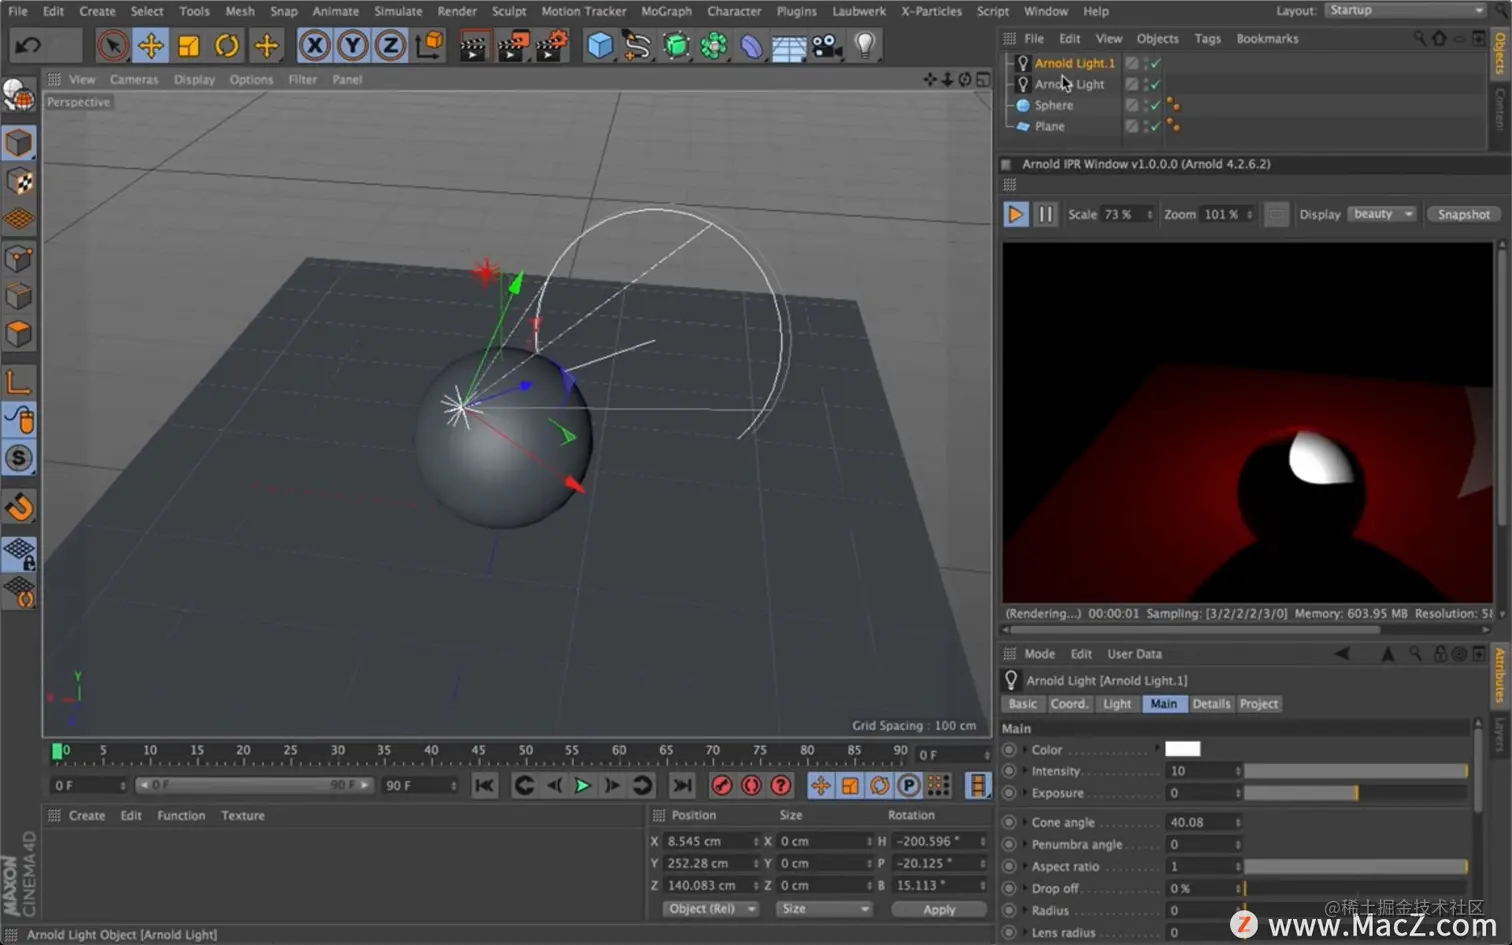Image resolution: width=1512 pixels, height=945 pixels.
Task: Adjust the Intensity slider bar
Action: (1355, 771)
